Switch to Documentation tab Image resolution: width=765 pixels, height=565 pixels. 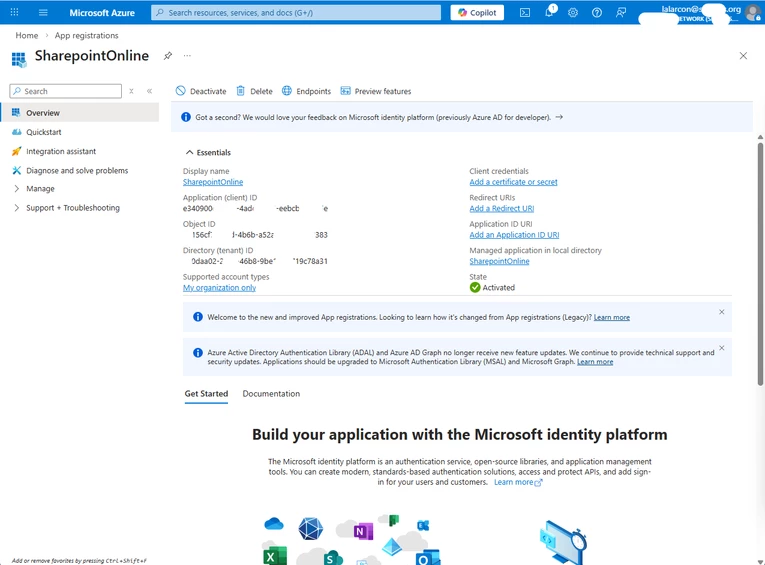(271, 394)
